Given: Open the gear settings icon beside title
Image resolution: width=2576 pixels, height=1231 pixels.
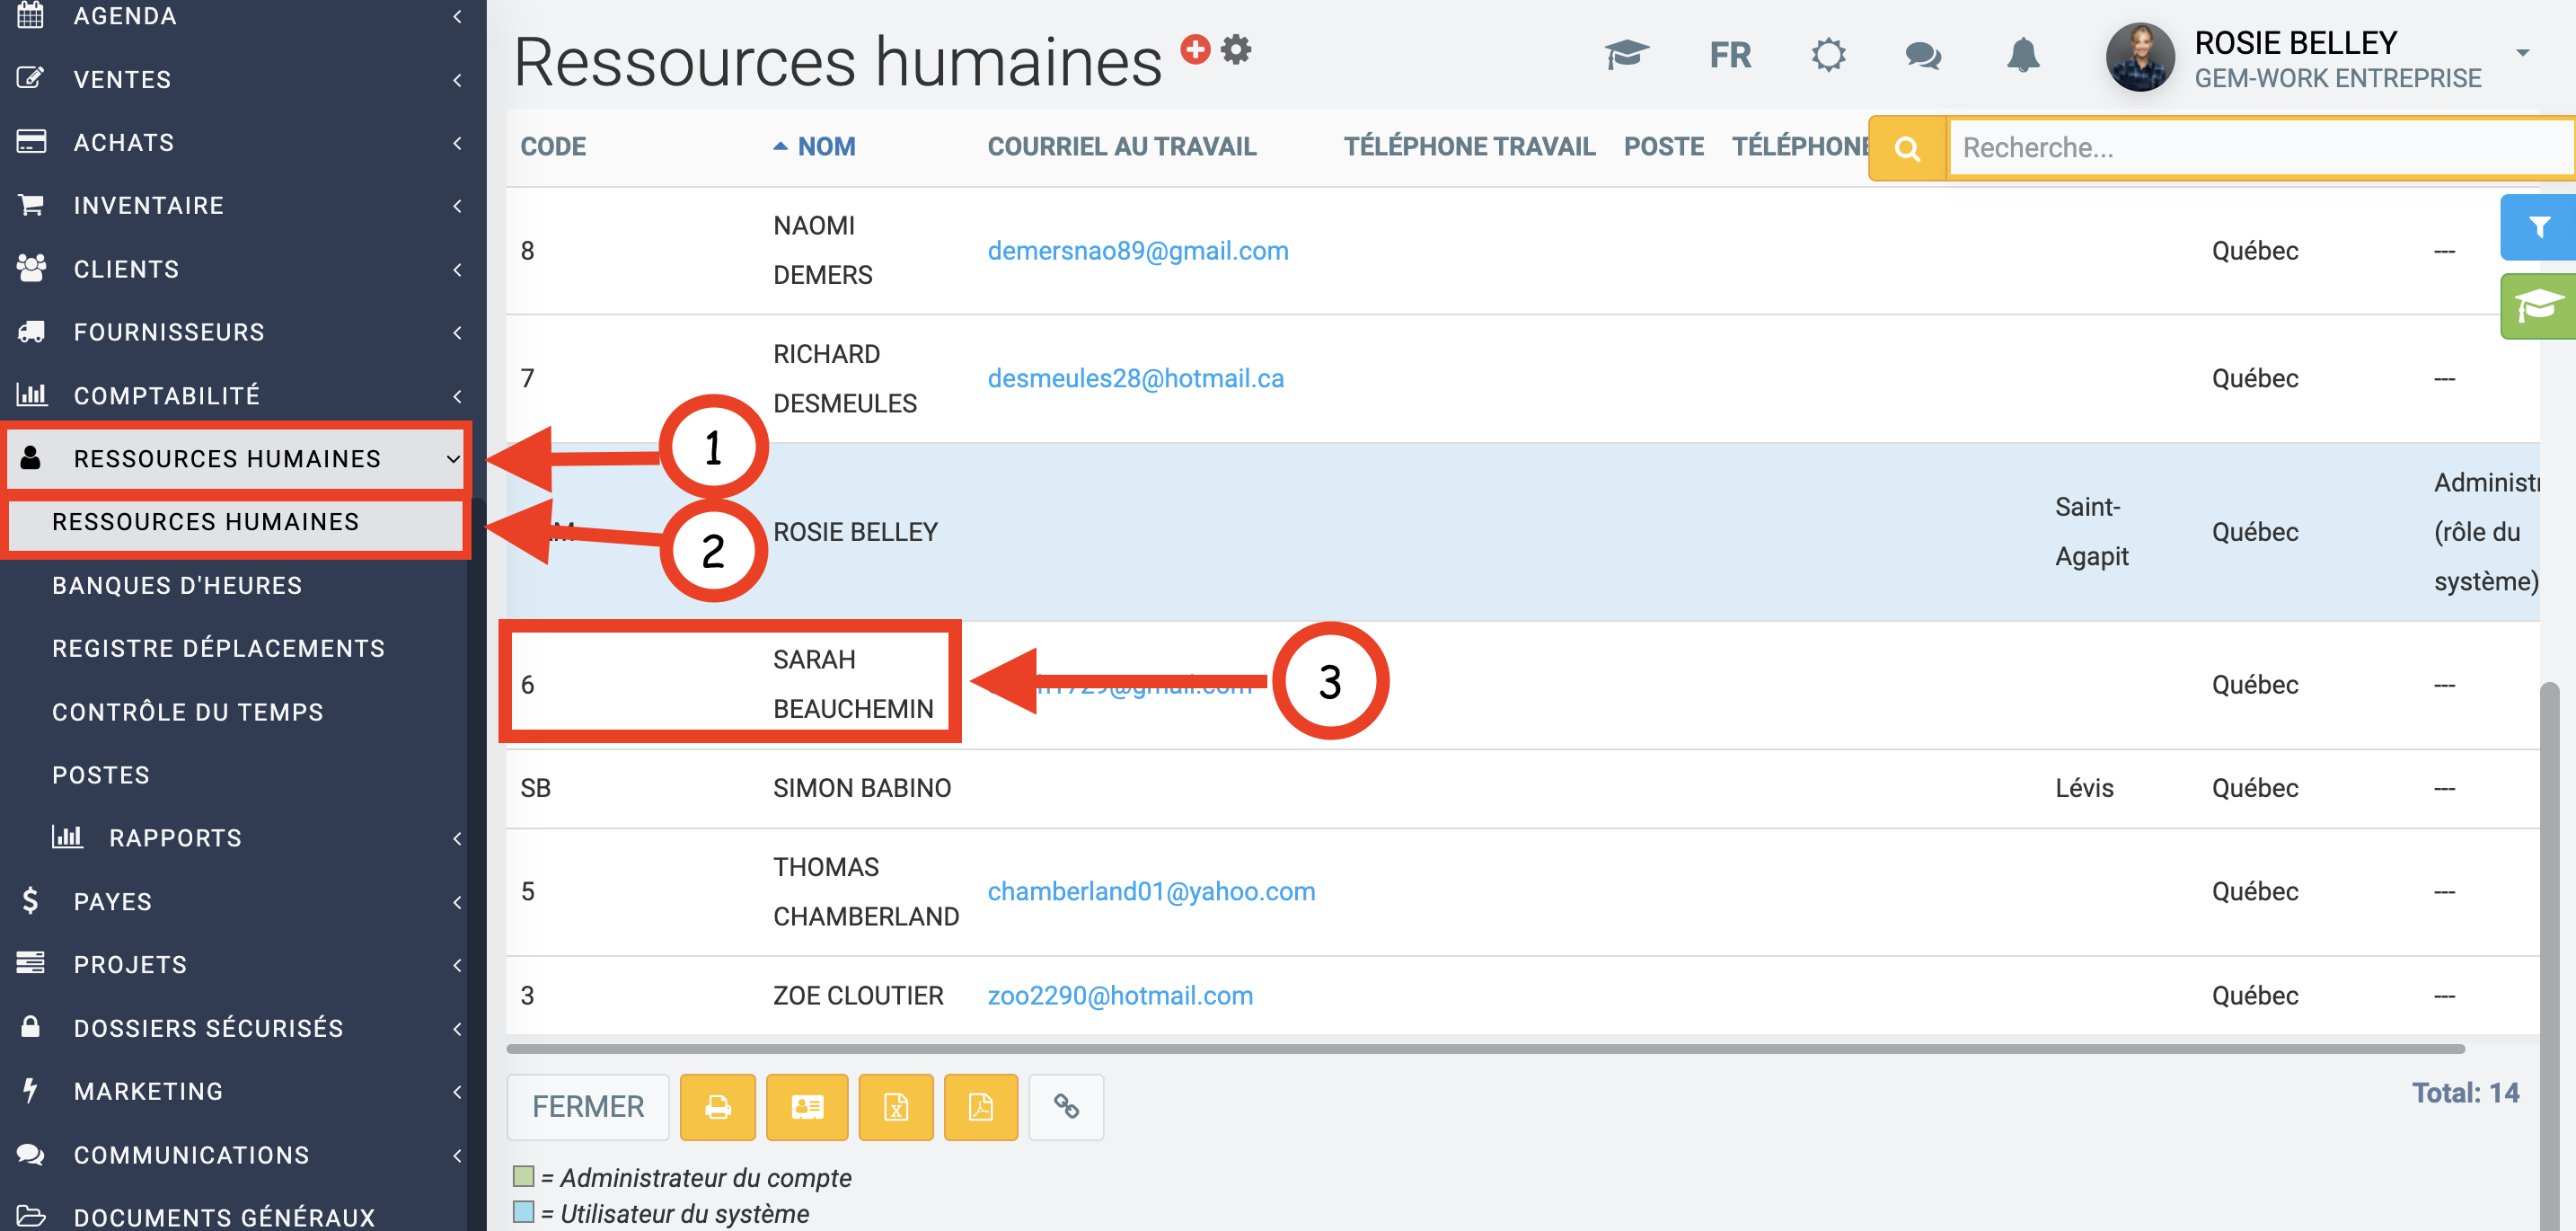Looking at the screenshot, I should tap(1236, 48).
